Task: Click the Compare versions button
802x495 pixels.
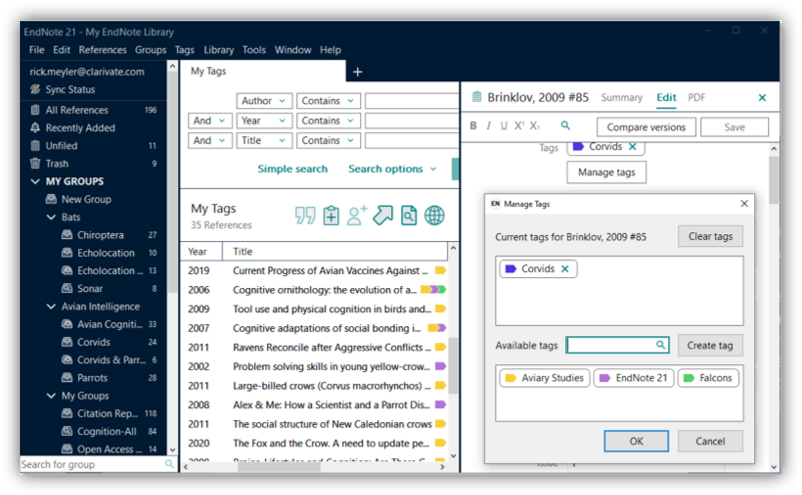Action: coord(646,127)
